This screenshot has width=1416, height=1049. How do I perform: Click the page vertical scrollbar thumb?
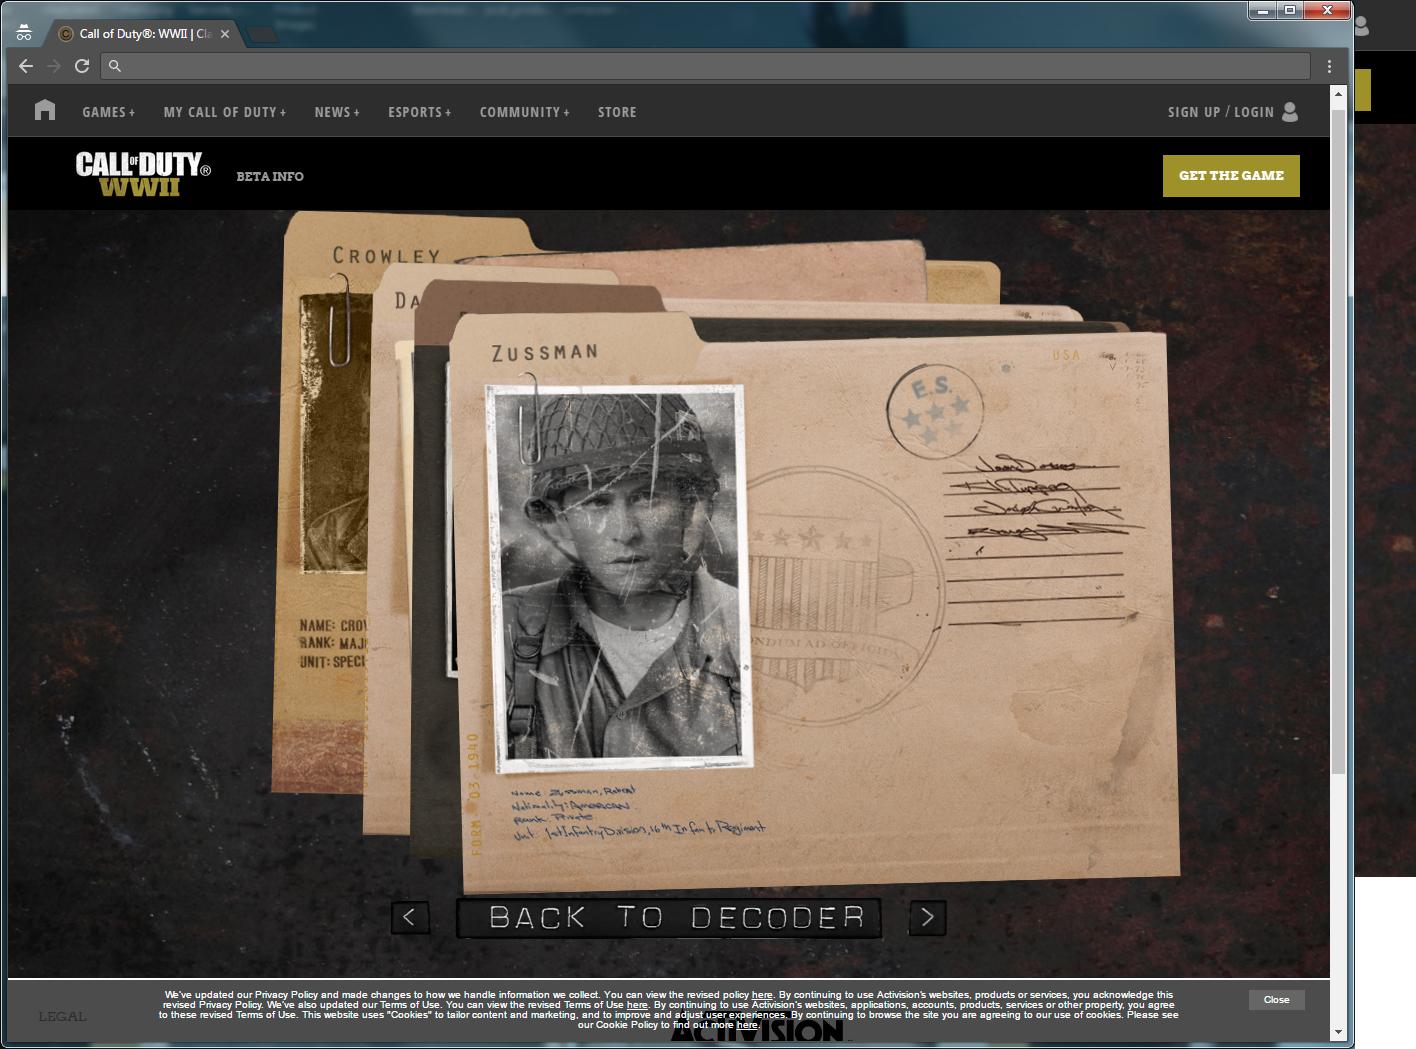(1338, 440)
